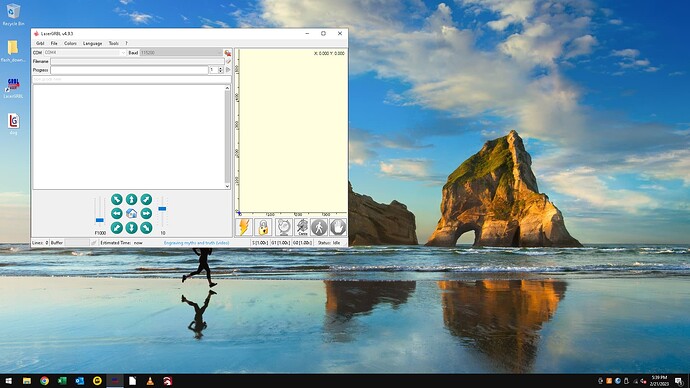Viewport: 690px width, 388px height.
Task: Click the jog up arrow button
Action: (131, 199)
